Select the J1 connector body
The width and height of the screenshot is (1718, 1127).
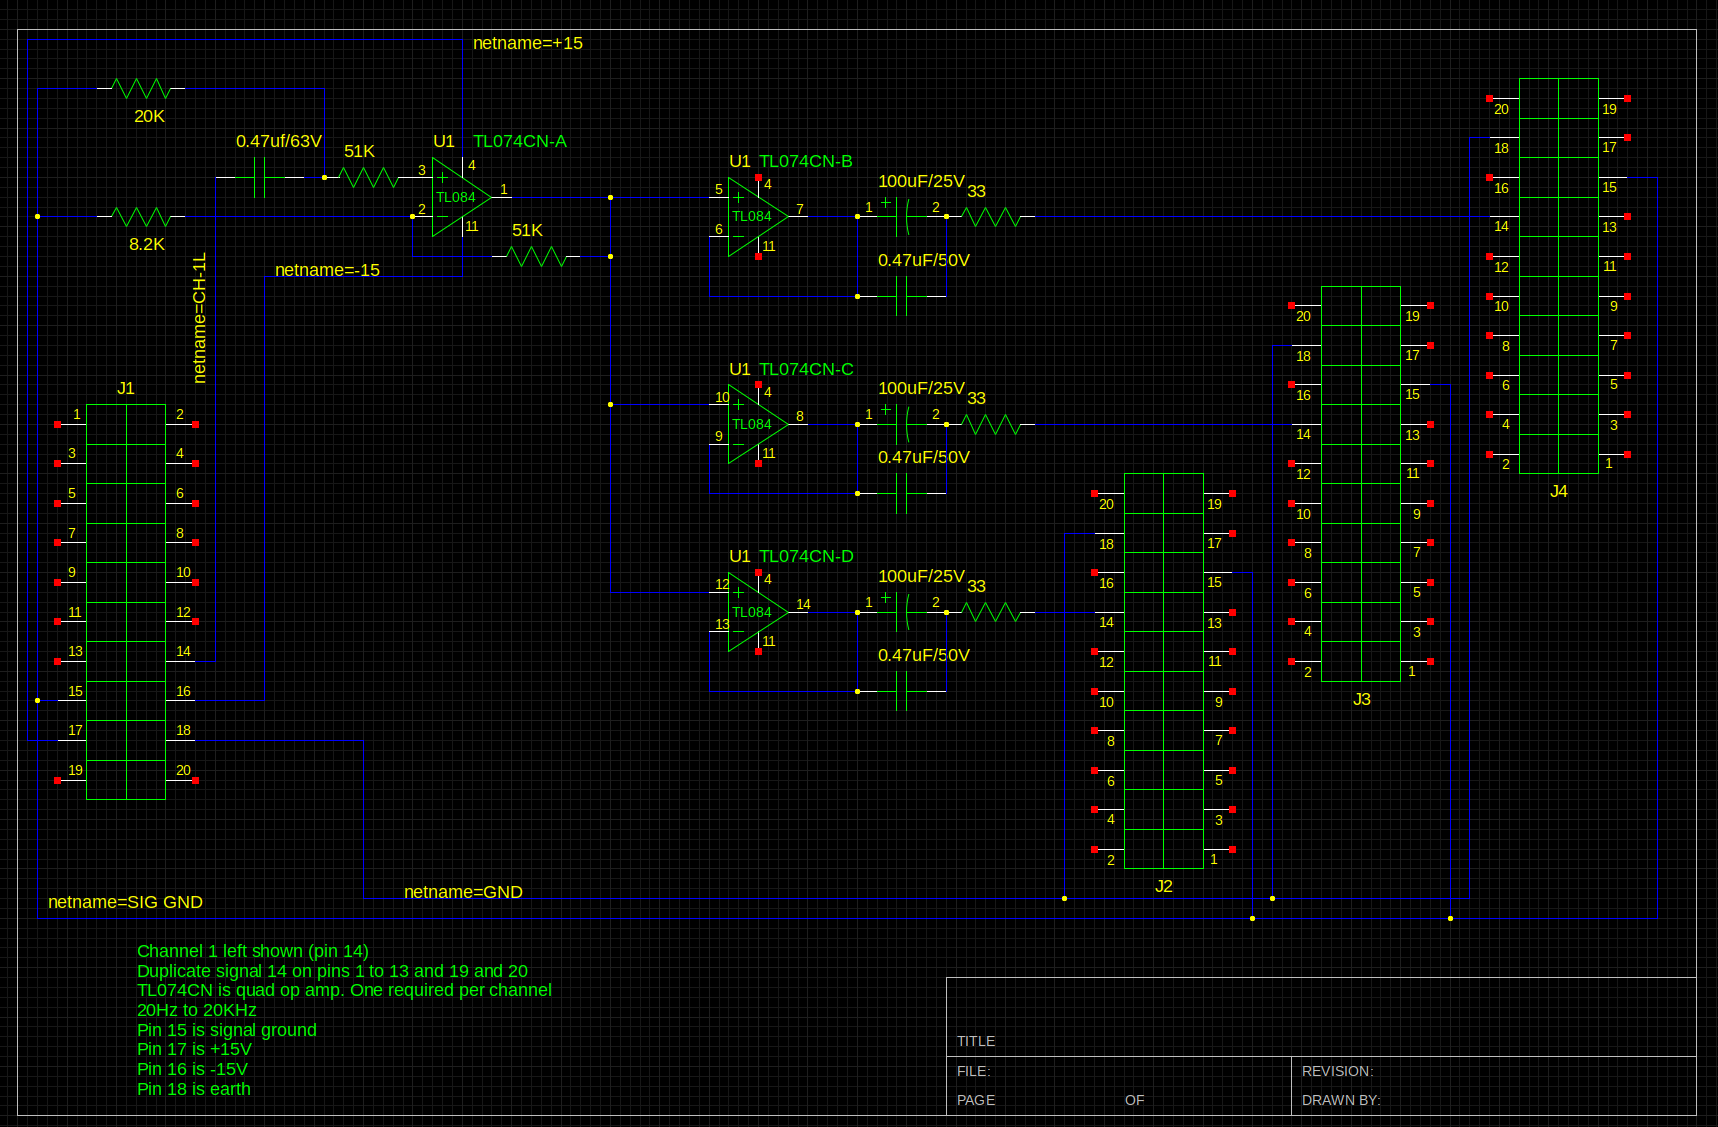pyautogui.click(x=126, y=602)
